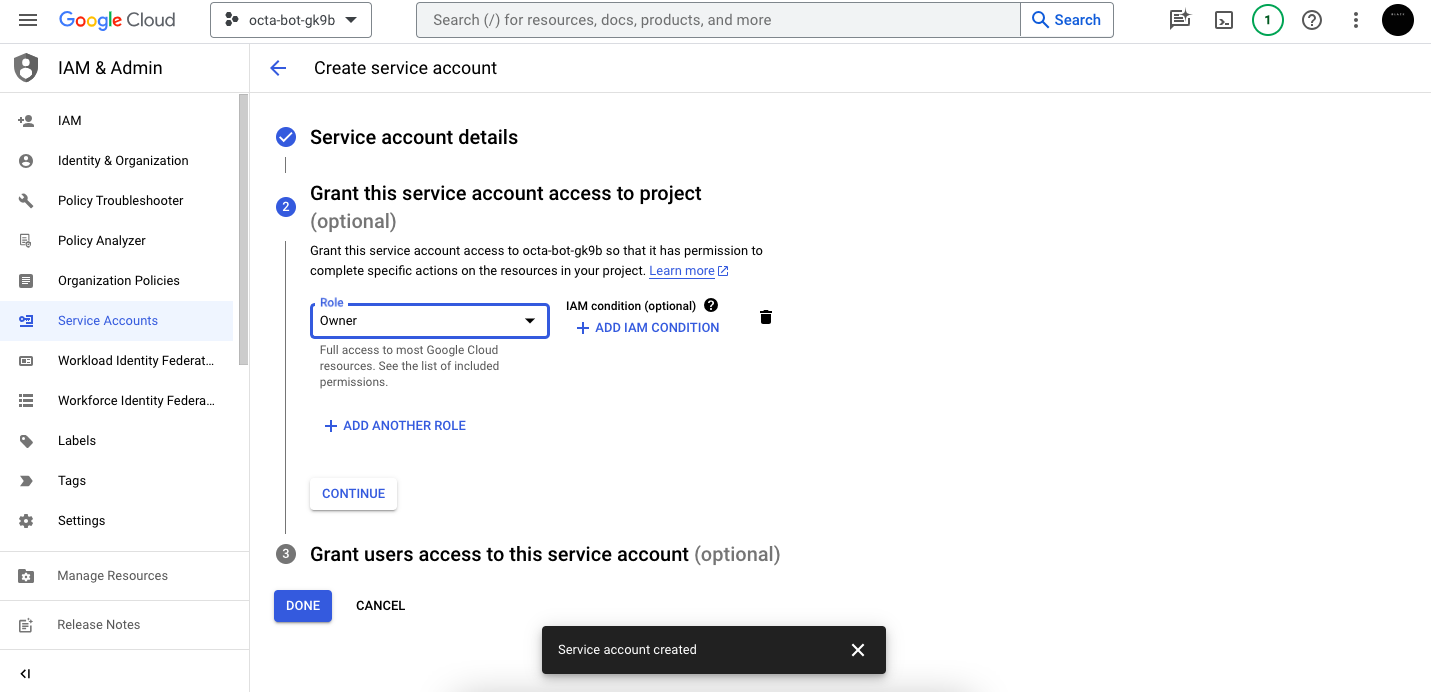Viewport: 1431px width, 692px height.
Task: Click the blue DONE button
Action: (302, 606)
